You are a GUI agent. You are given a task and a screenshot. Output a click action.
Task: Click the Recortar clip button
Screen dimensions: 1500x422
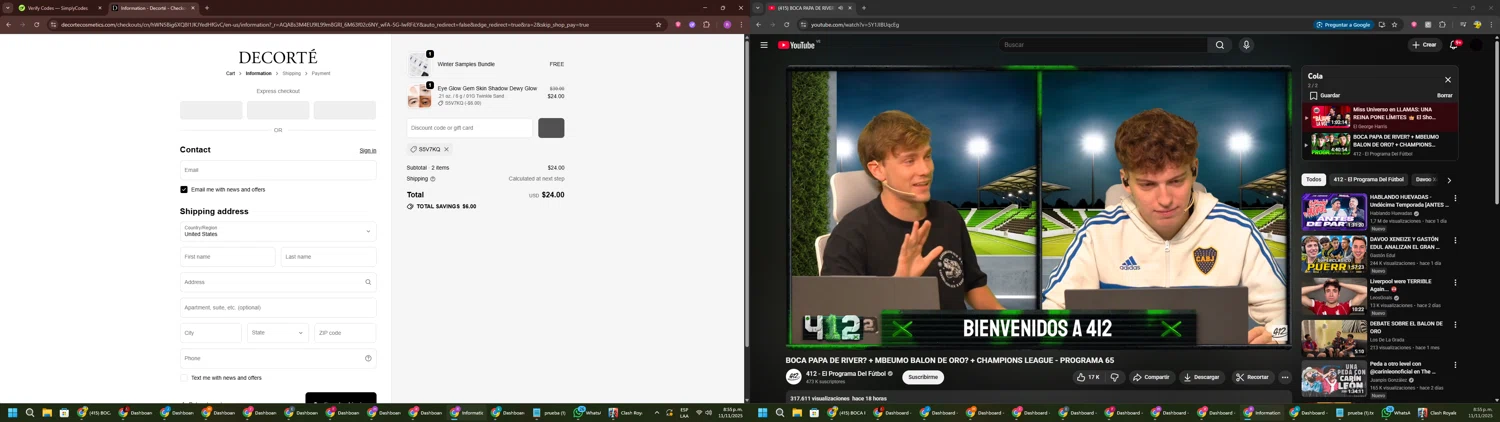tap(1251, 377)
